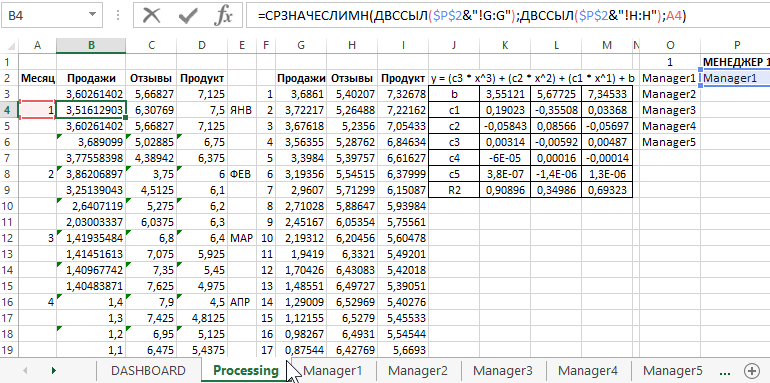The height and width of the screenshot is (383, 770).
Task: Click cell O5 with Manager4
Action: click(670, 126)
